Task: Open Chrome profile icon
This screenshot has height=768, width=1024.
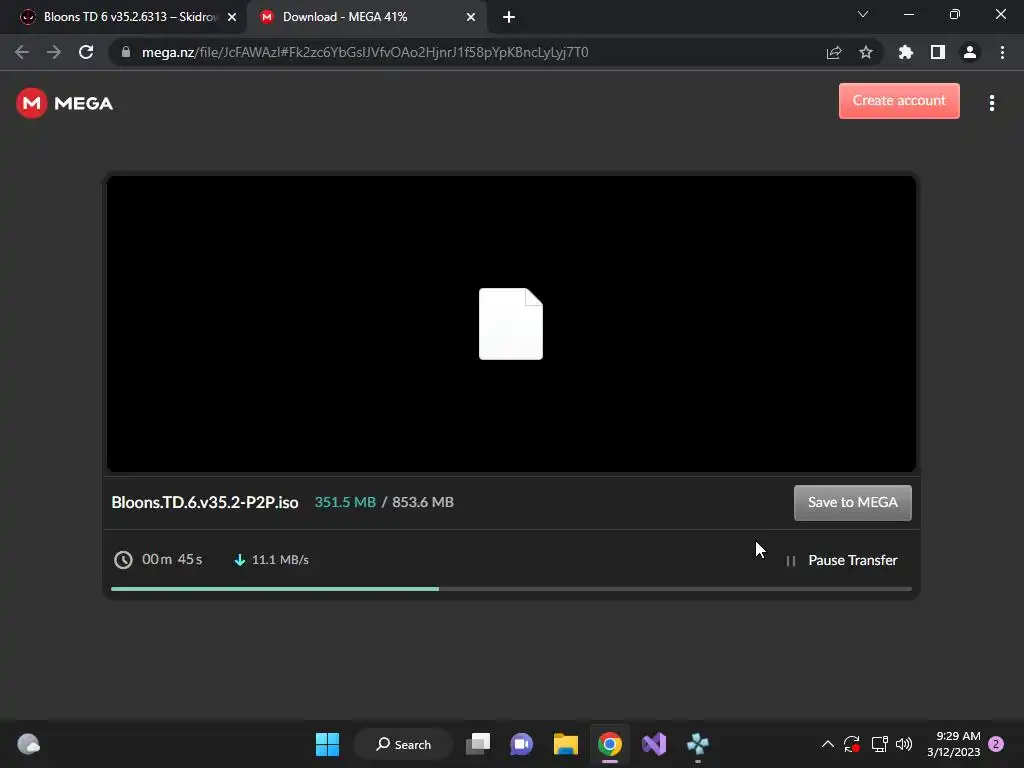Action: point(970,52)
